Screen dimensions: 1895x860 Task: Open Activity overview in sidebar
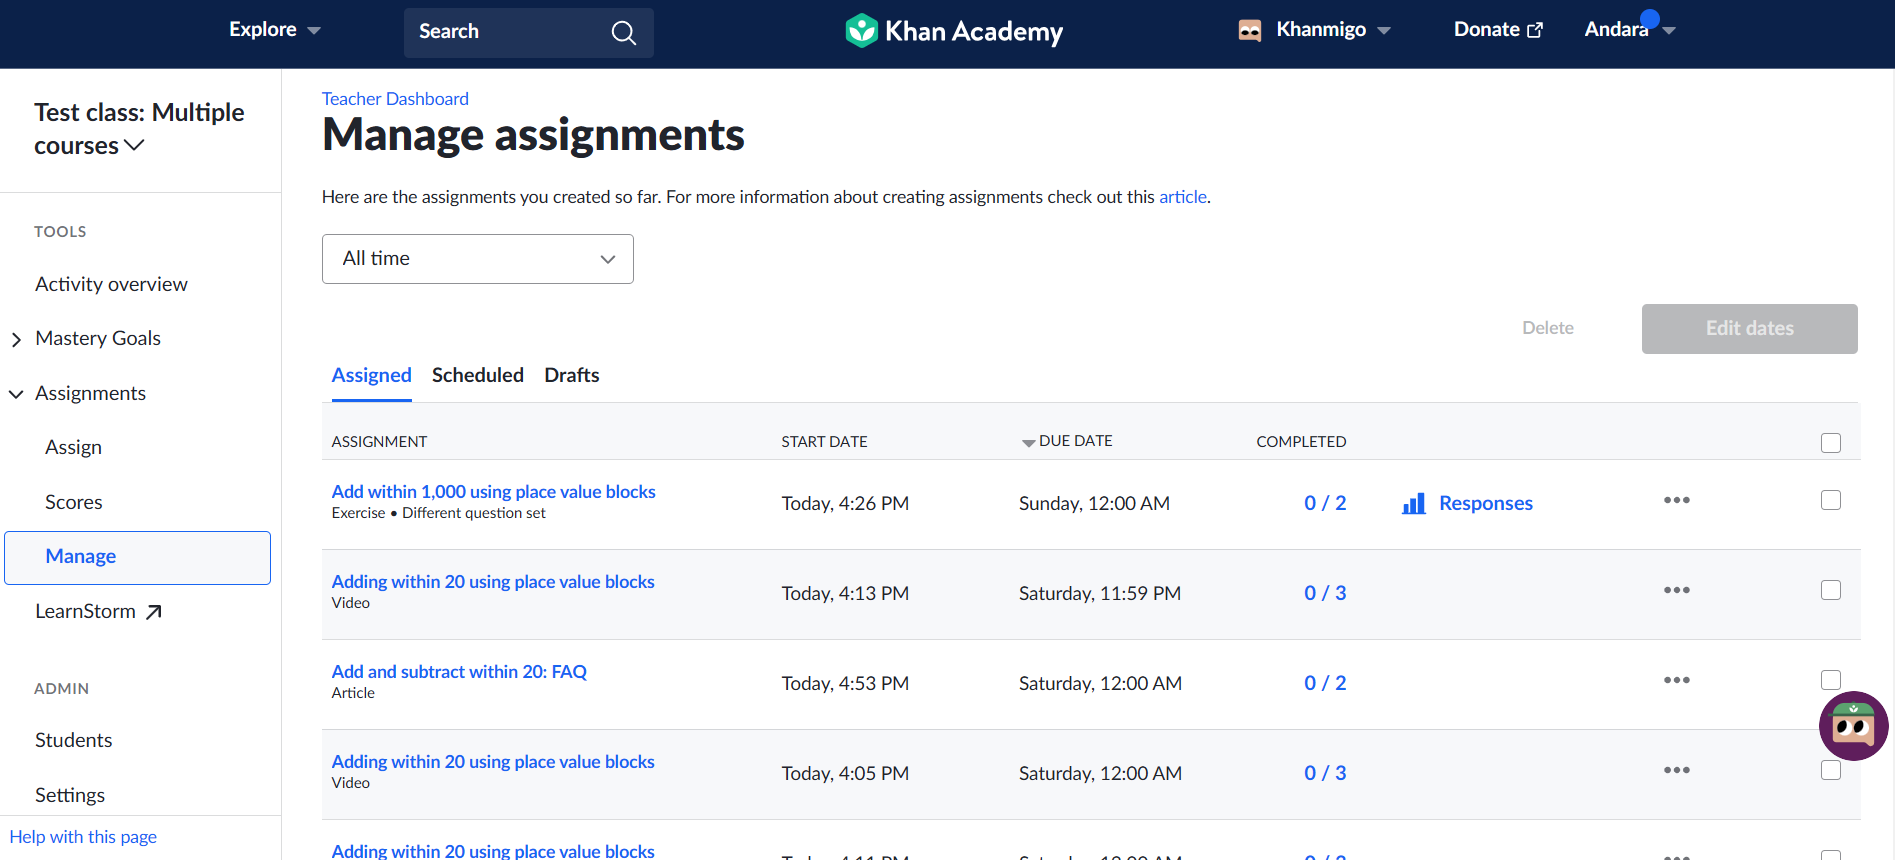coord(111,284)
